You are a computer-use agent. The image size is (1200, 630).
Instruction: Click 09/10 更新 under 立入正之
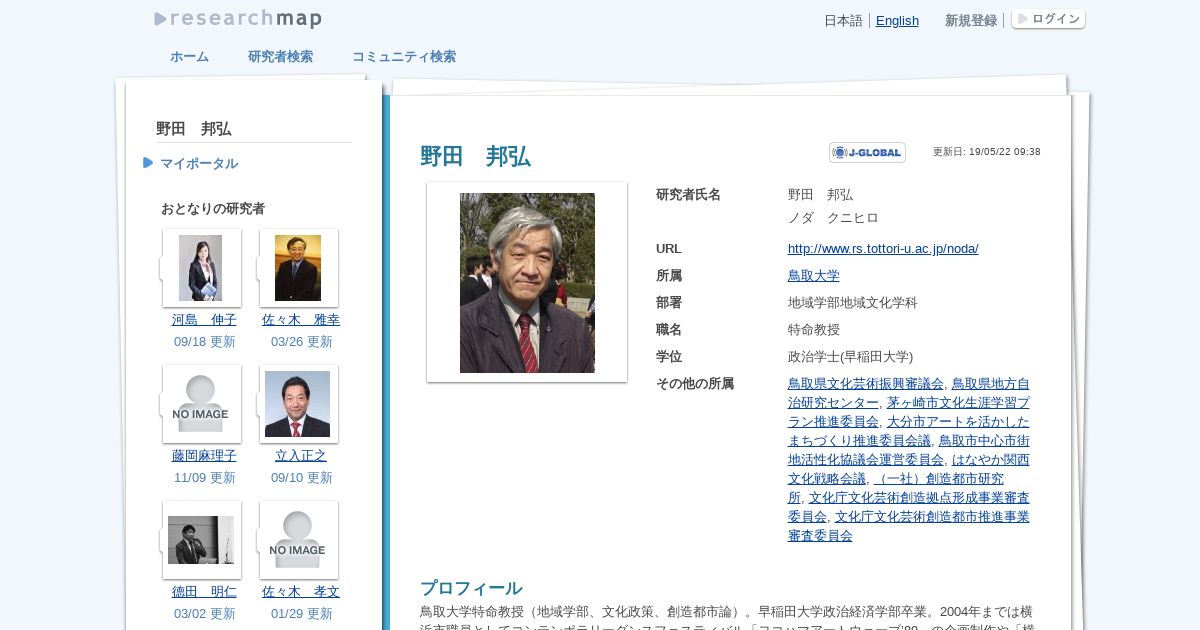[302, 478]
